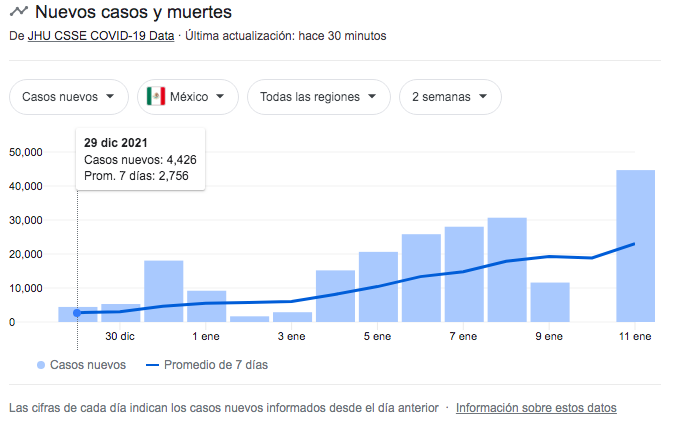The image size is (686, 432).
Task: Open Información sobre estos datos link
Action: point(536,407)
